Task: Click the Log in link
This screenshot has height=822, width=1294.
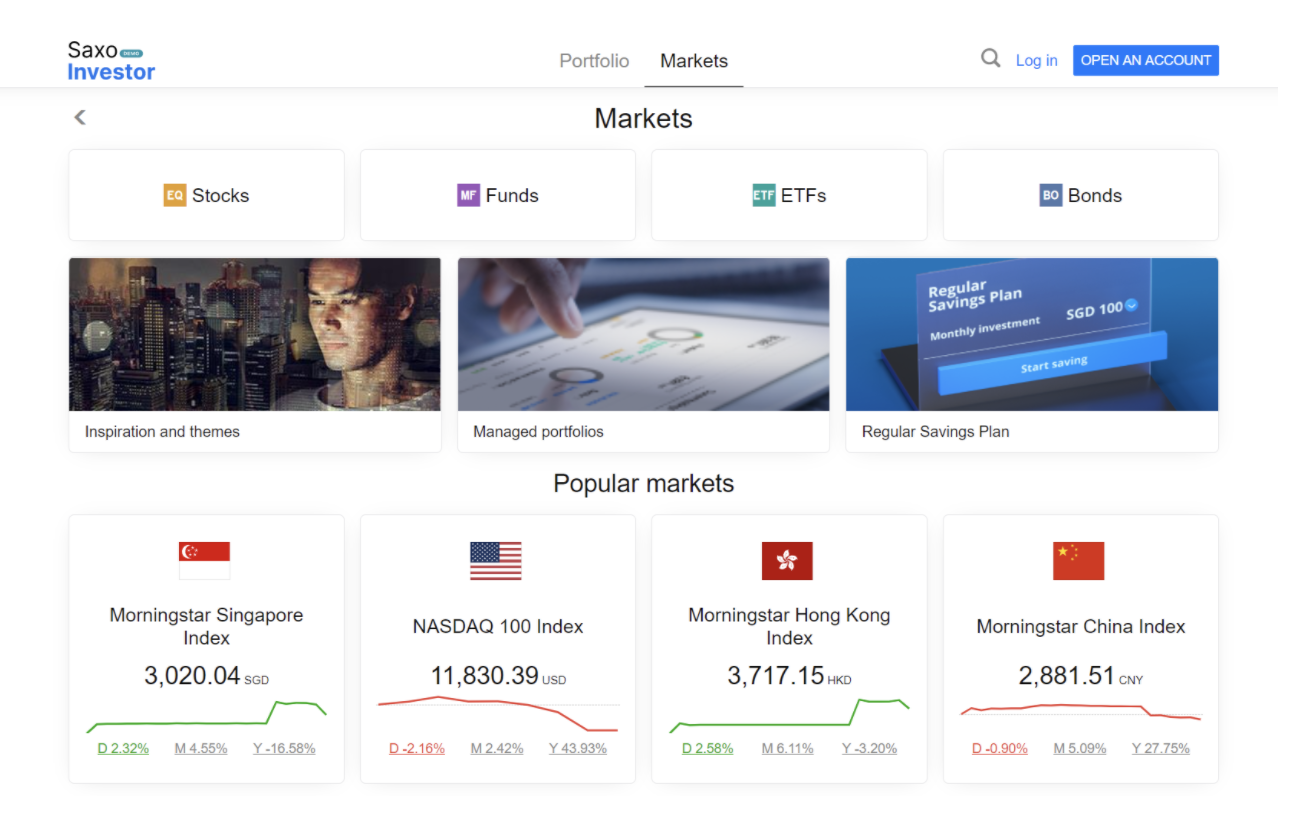Action: [x=1036, y=60]
